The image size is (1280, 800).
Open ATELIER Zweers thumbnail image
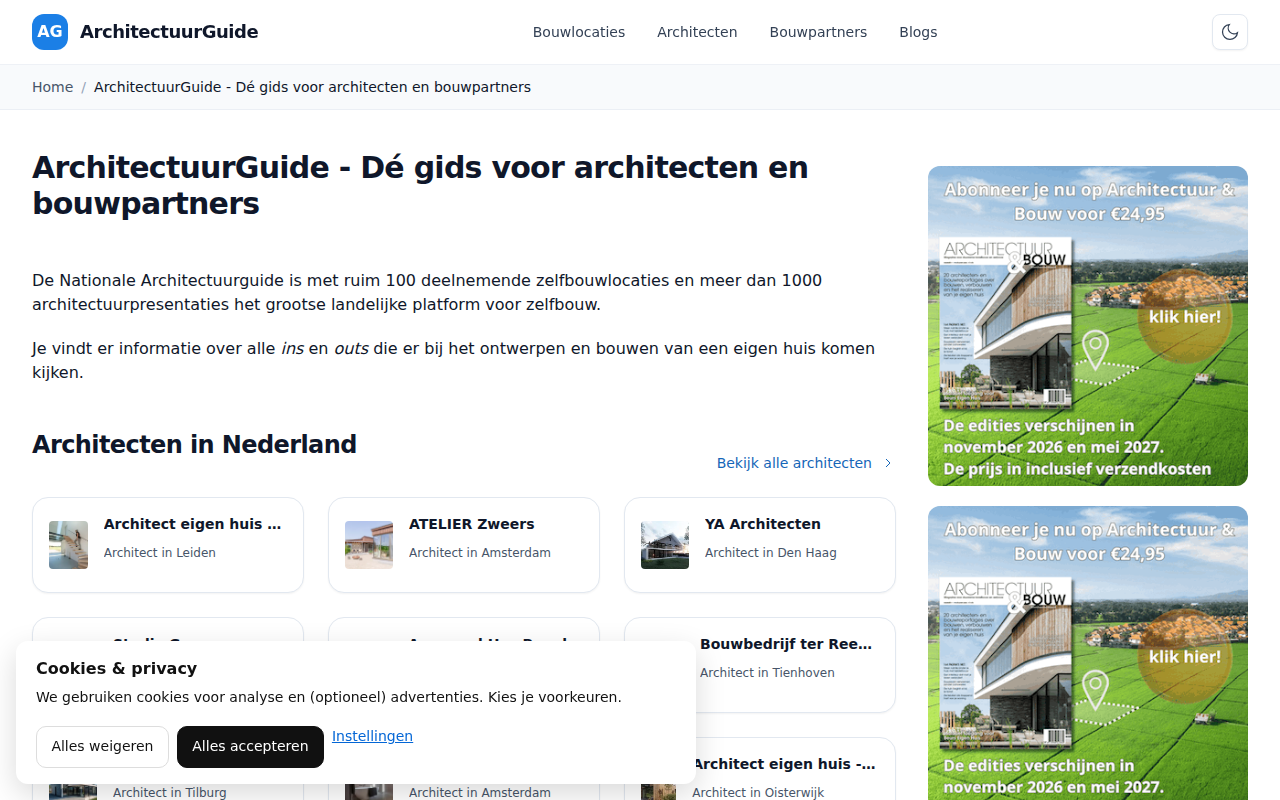(369, 545)
